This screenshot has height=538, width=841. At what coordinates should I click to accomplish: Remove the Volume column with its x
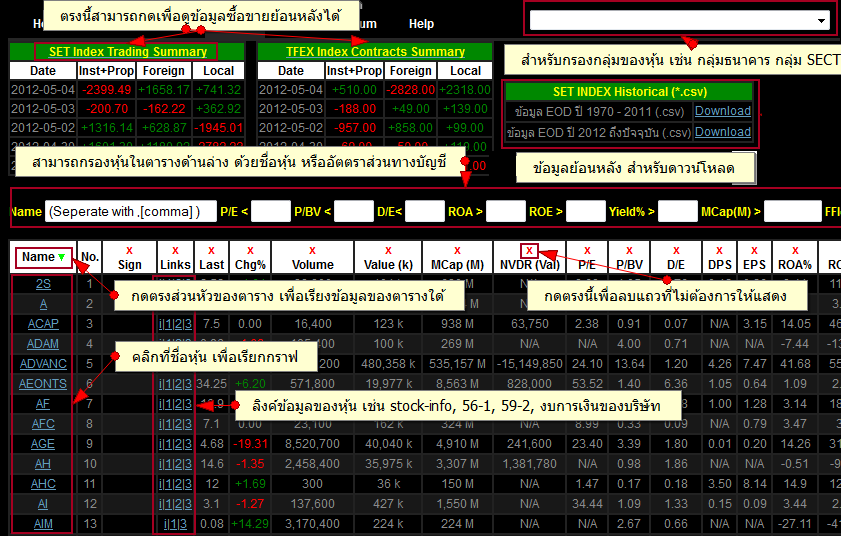(312, 250)
